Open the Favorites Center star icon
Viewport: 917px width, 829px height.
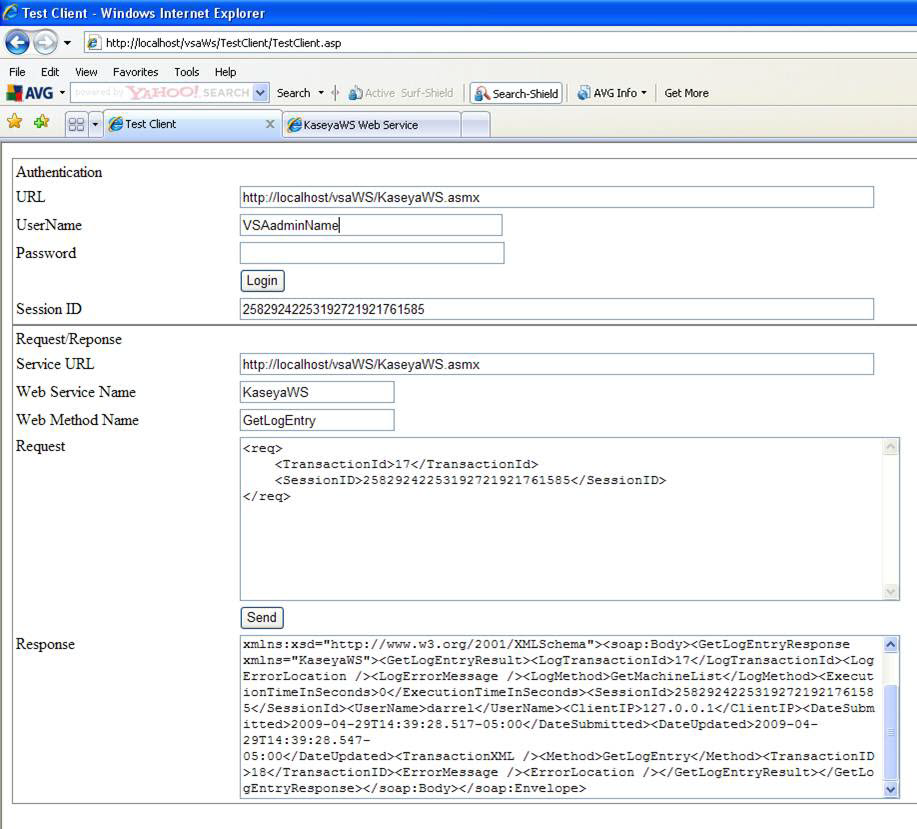click(15, 122)
